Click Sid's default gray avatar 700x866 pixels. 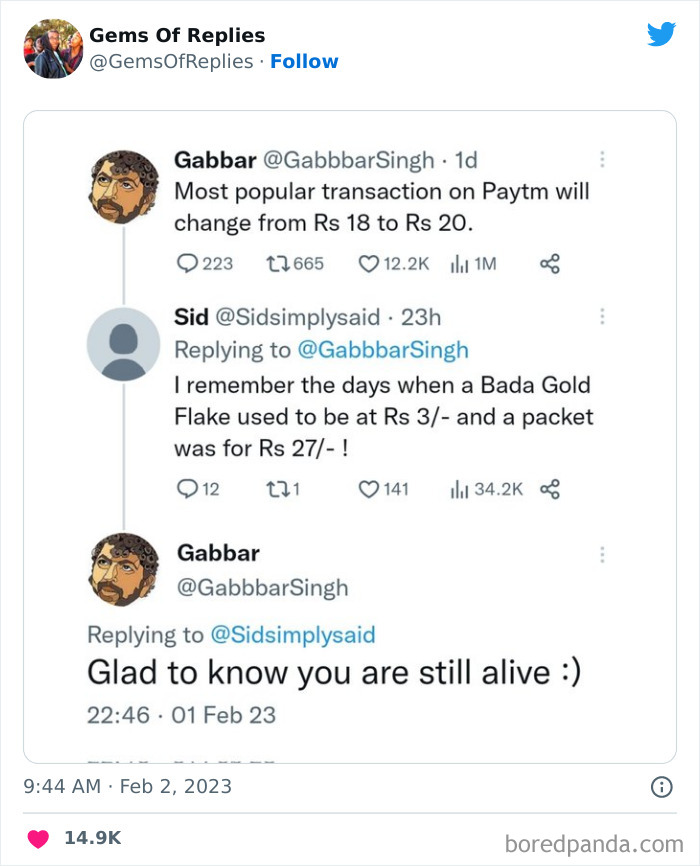(x=123, y=345)
